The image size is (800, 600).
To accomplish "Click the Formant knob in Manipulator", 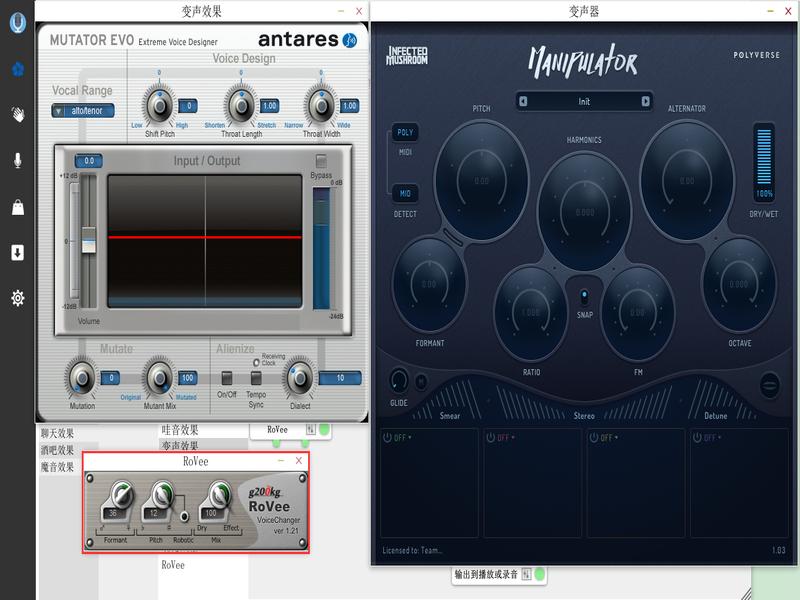I will click(x=429, y=284).
